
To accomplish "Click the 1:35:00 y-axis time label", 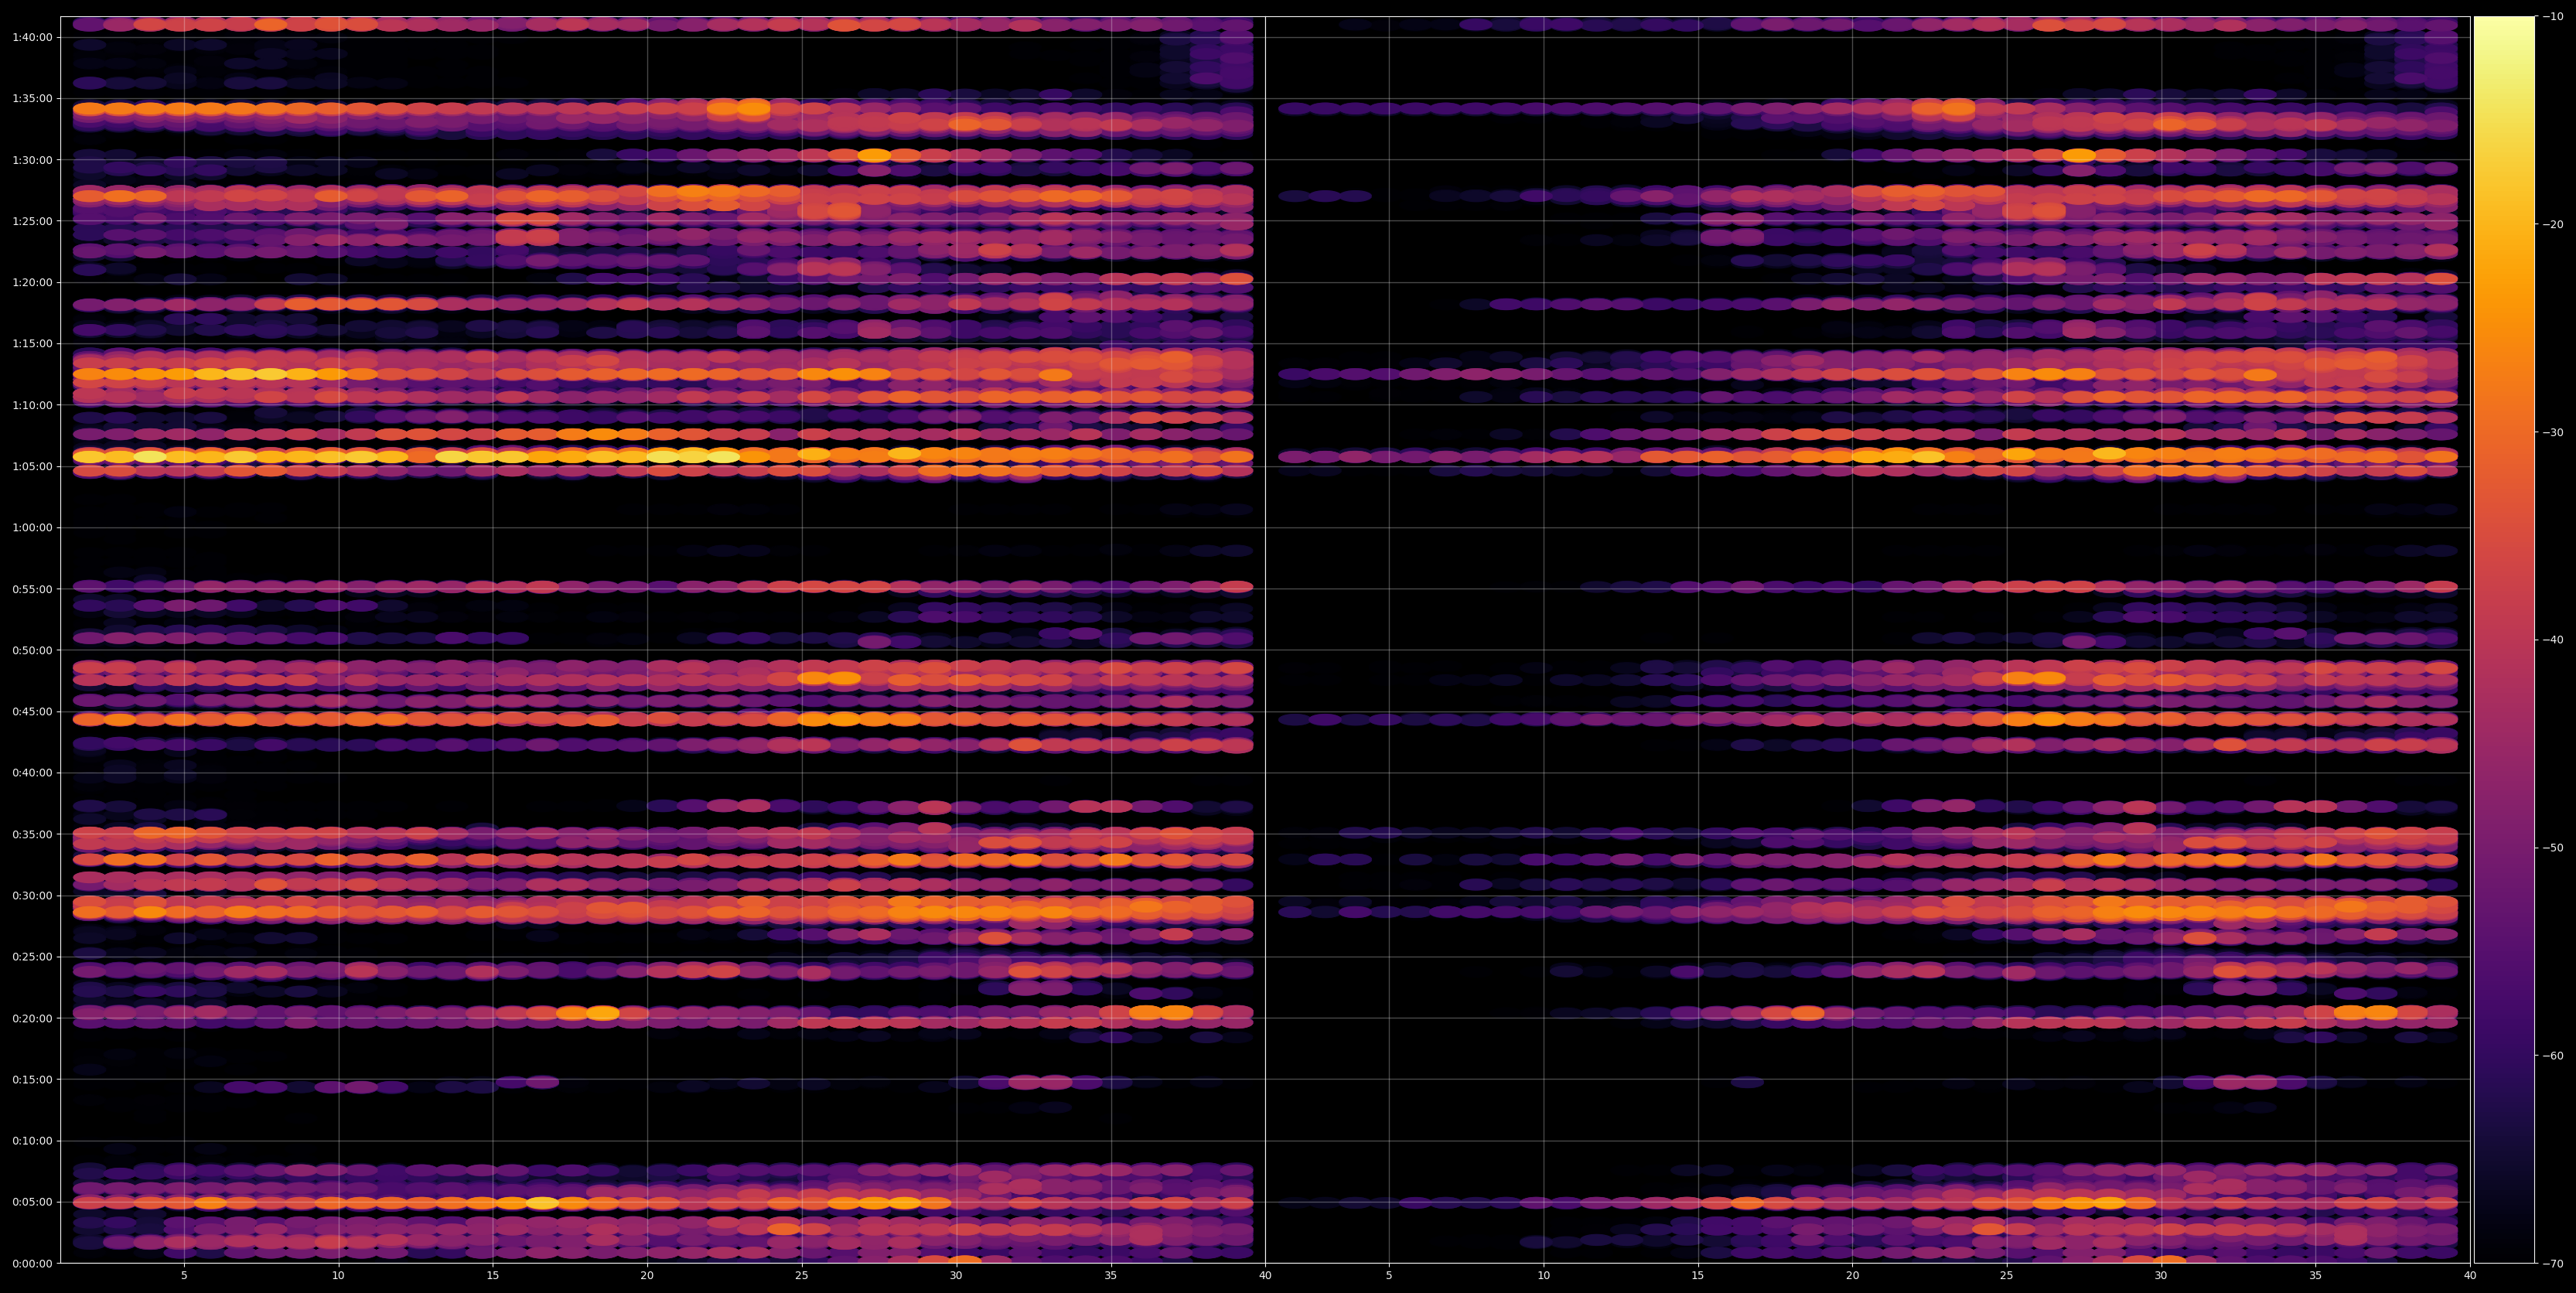I will tap(32, 99).
